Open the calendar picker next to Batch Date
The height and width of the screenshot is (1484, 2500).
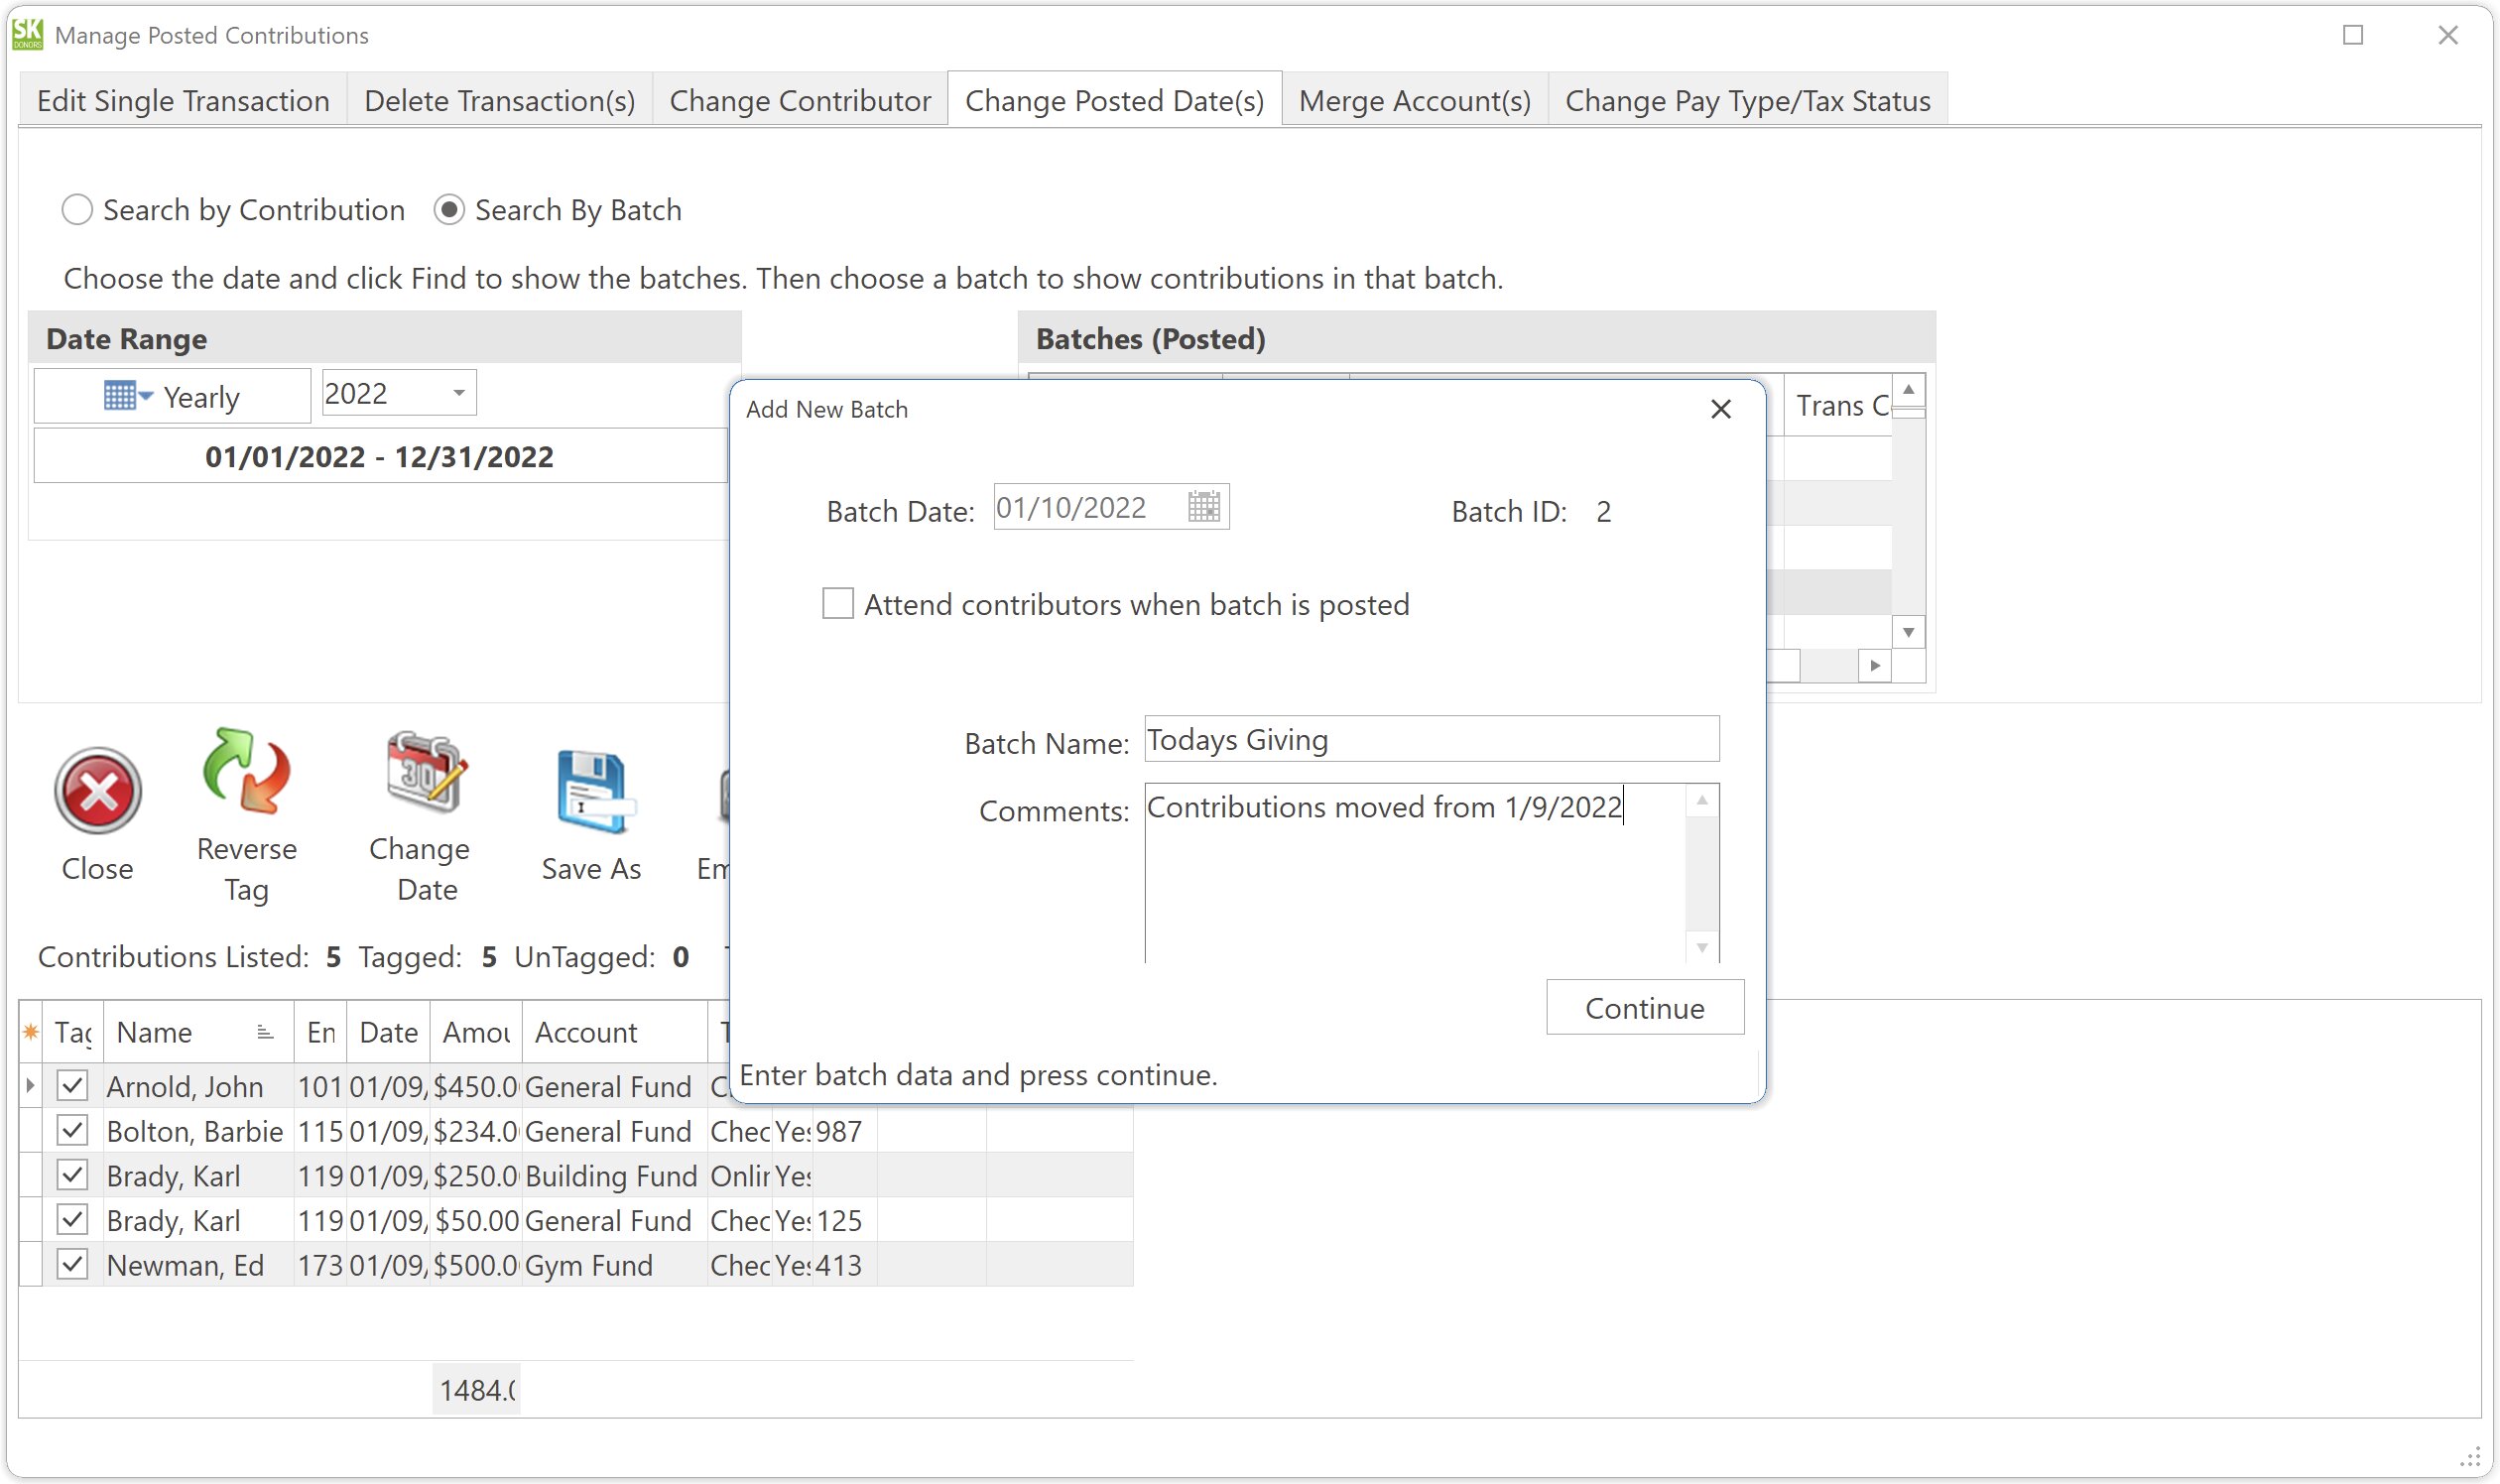(1203, 507)
